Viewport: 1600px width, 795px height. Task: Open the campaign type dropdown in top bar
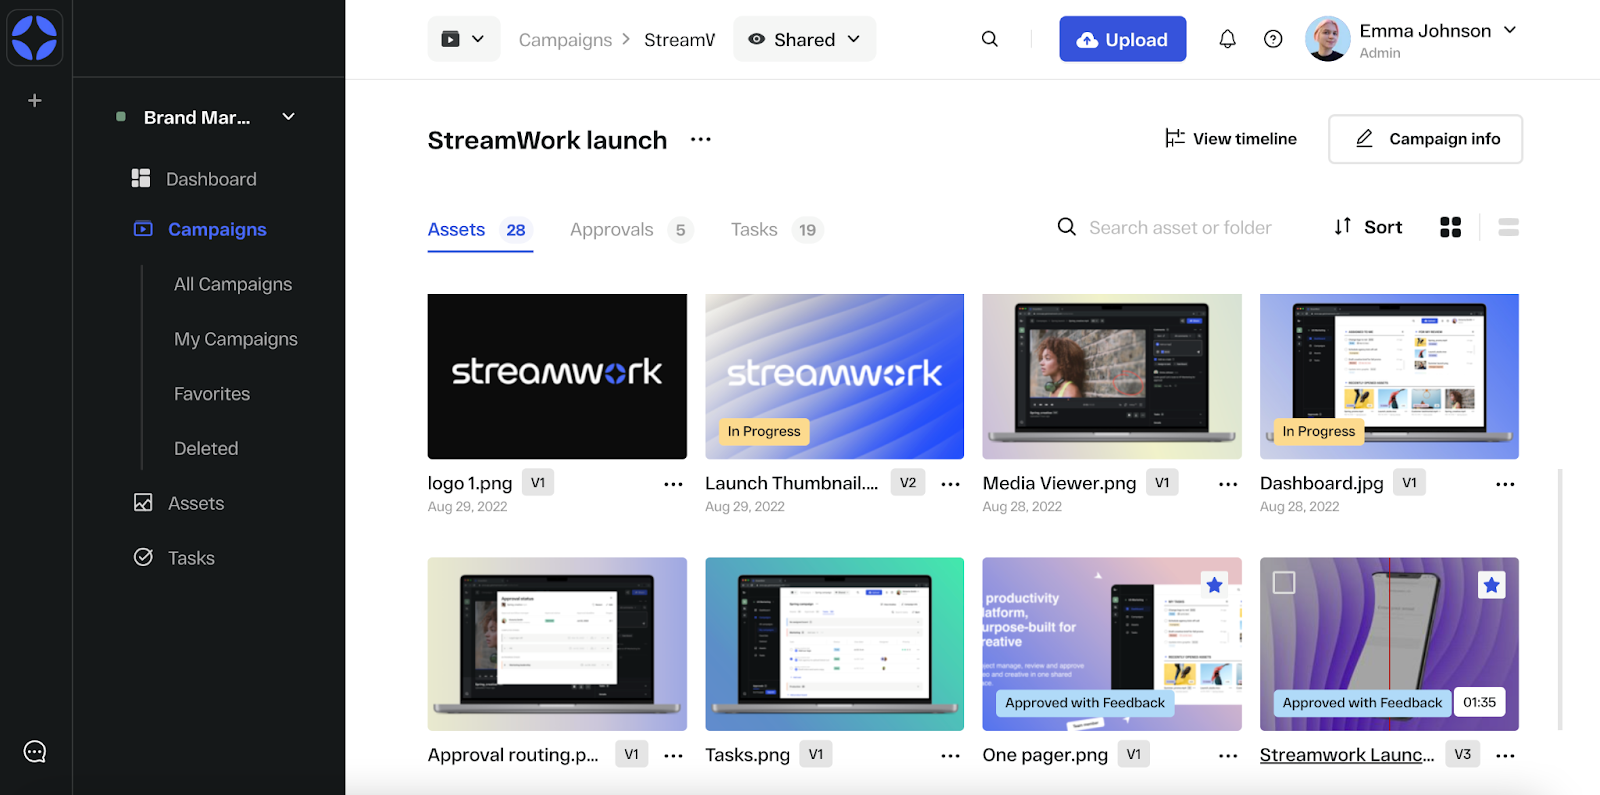point(464,39)
